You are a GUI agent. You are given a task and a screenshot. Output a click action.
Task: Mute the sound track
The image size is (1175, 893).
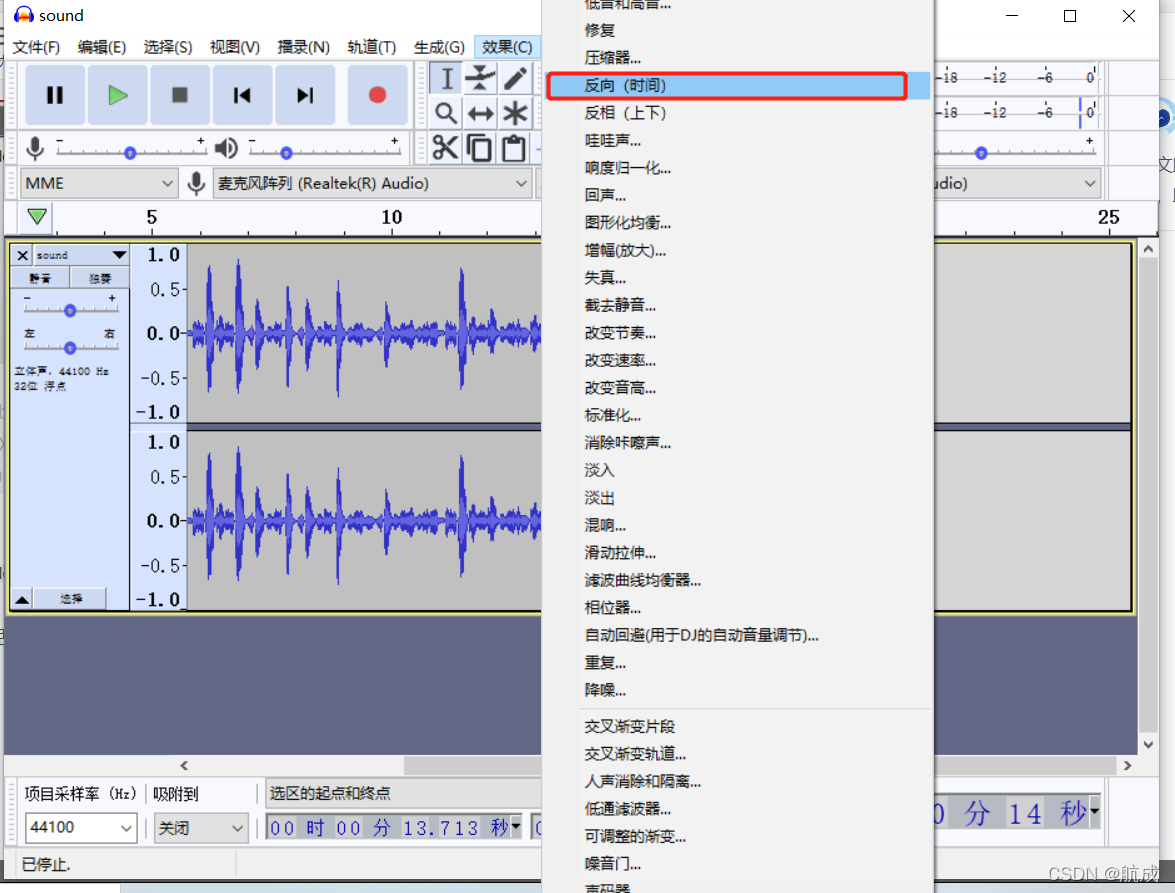pyautogui.click(x=40, y=279)
